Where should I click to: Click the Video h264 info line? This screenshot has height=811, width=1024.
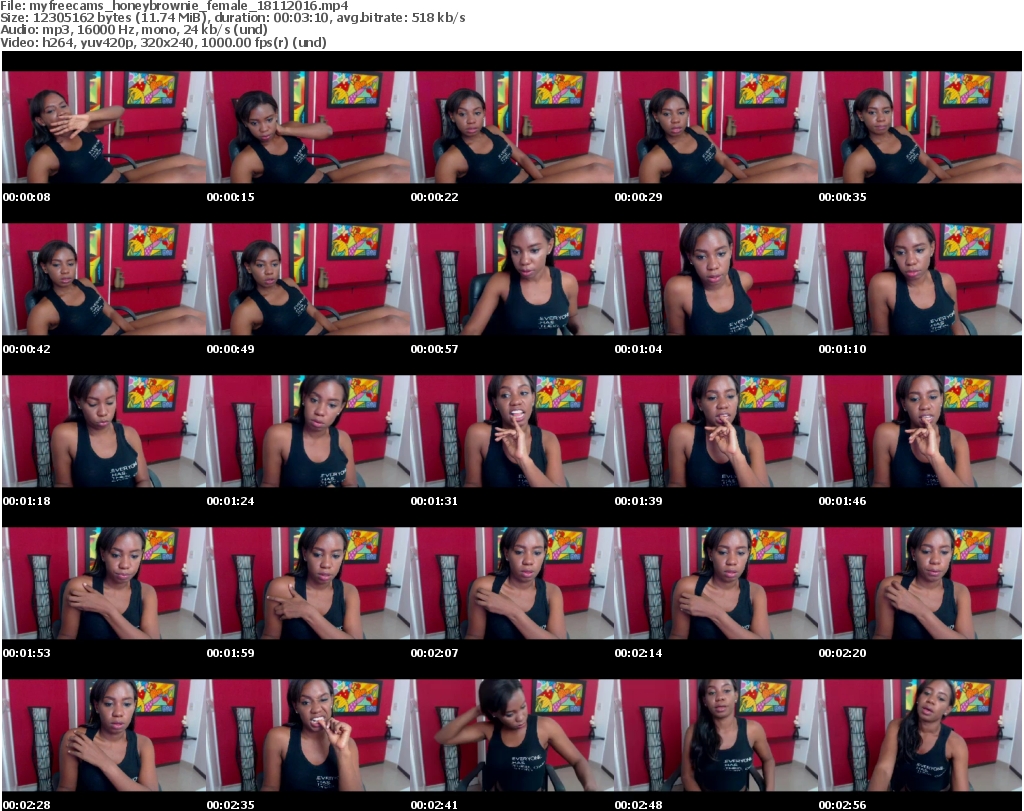tap(163, 42)
